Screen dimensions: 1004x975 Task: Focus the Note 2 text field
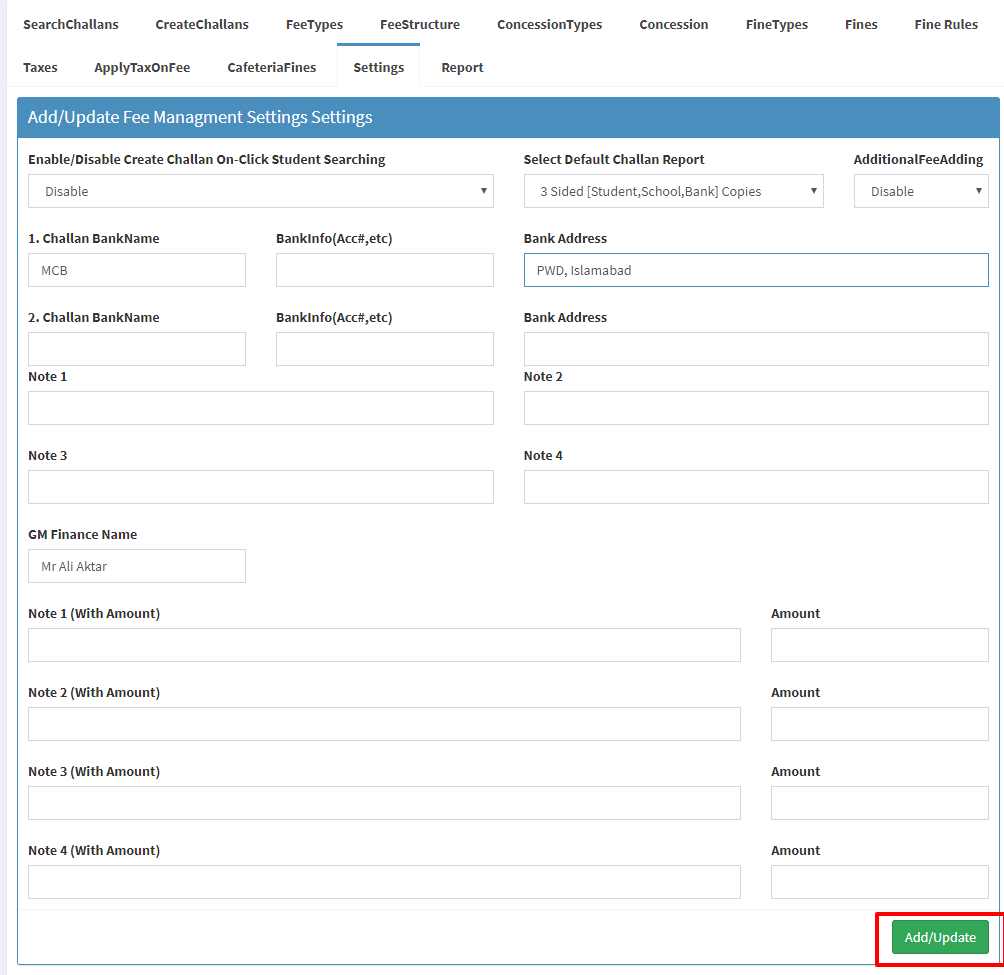click(x=756, y=408)
